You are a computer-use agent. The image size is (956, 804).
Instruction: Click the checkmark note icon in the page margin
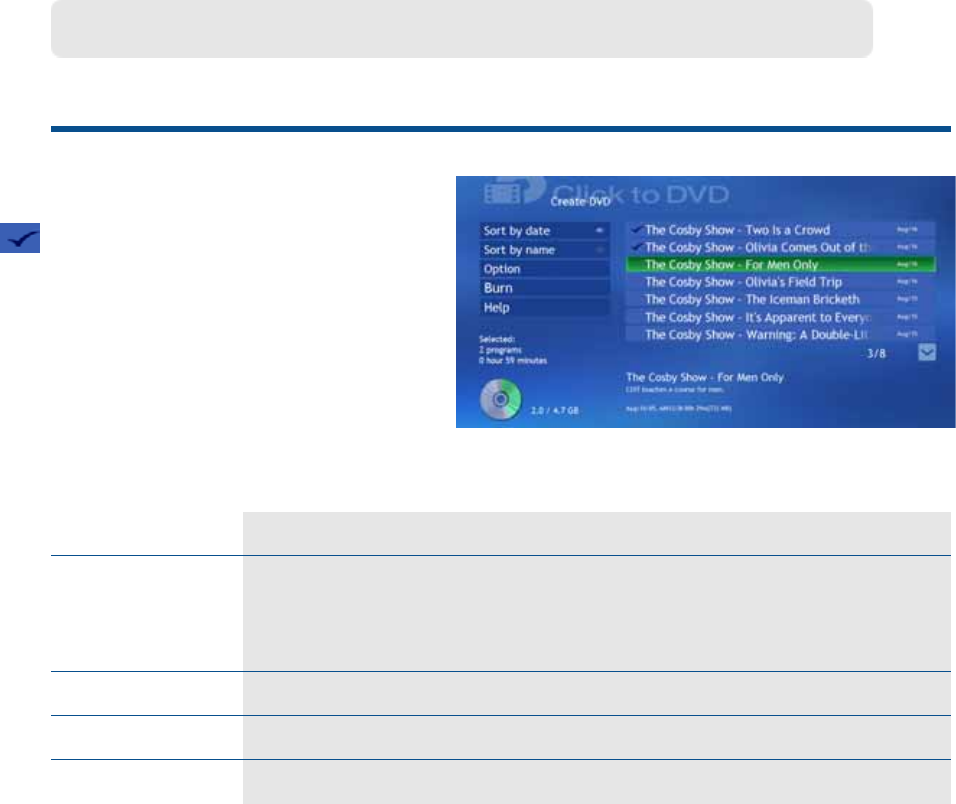[20, 238]
